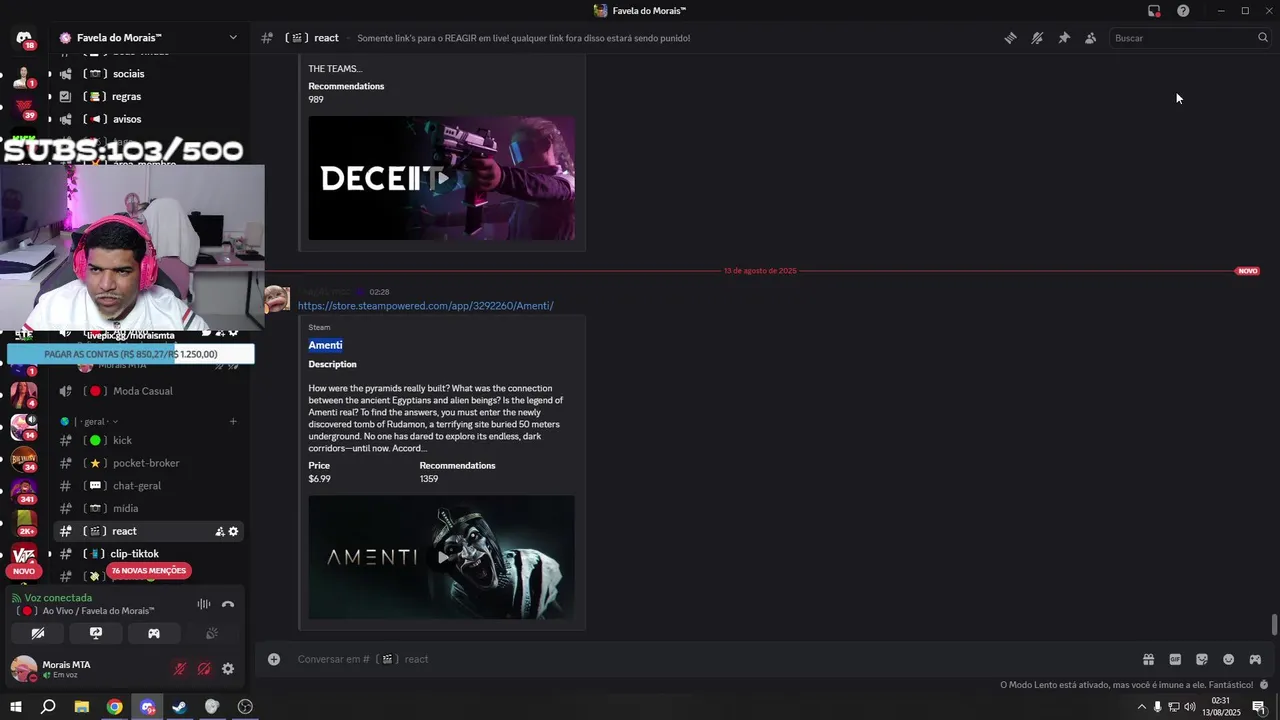Open the Amenti Steam store link
1280x720 pixels.
425,306
